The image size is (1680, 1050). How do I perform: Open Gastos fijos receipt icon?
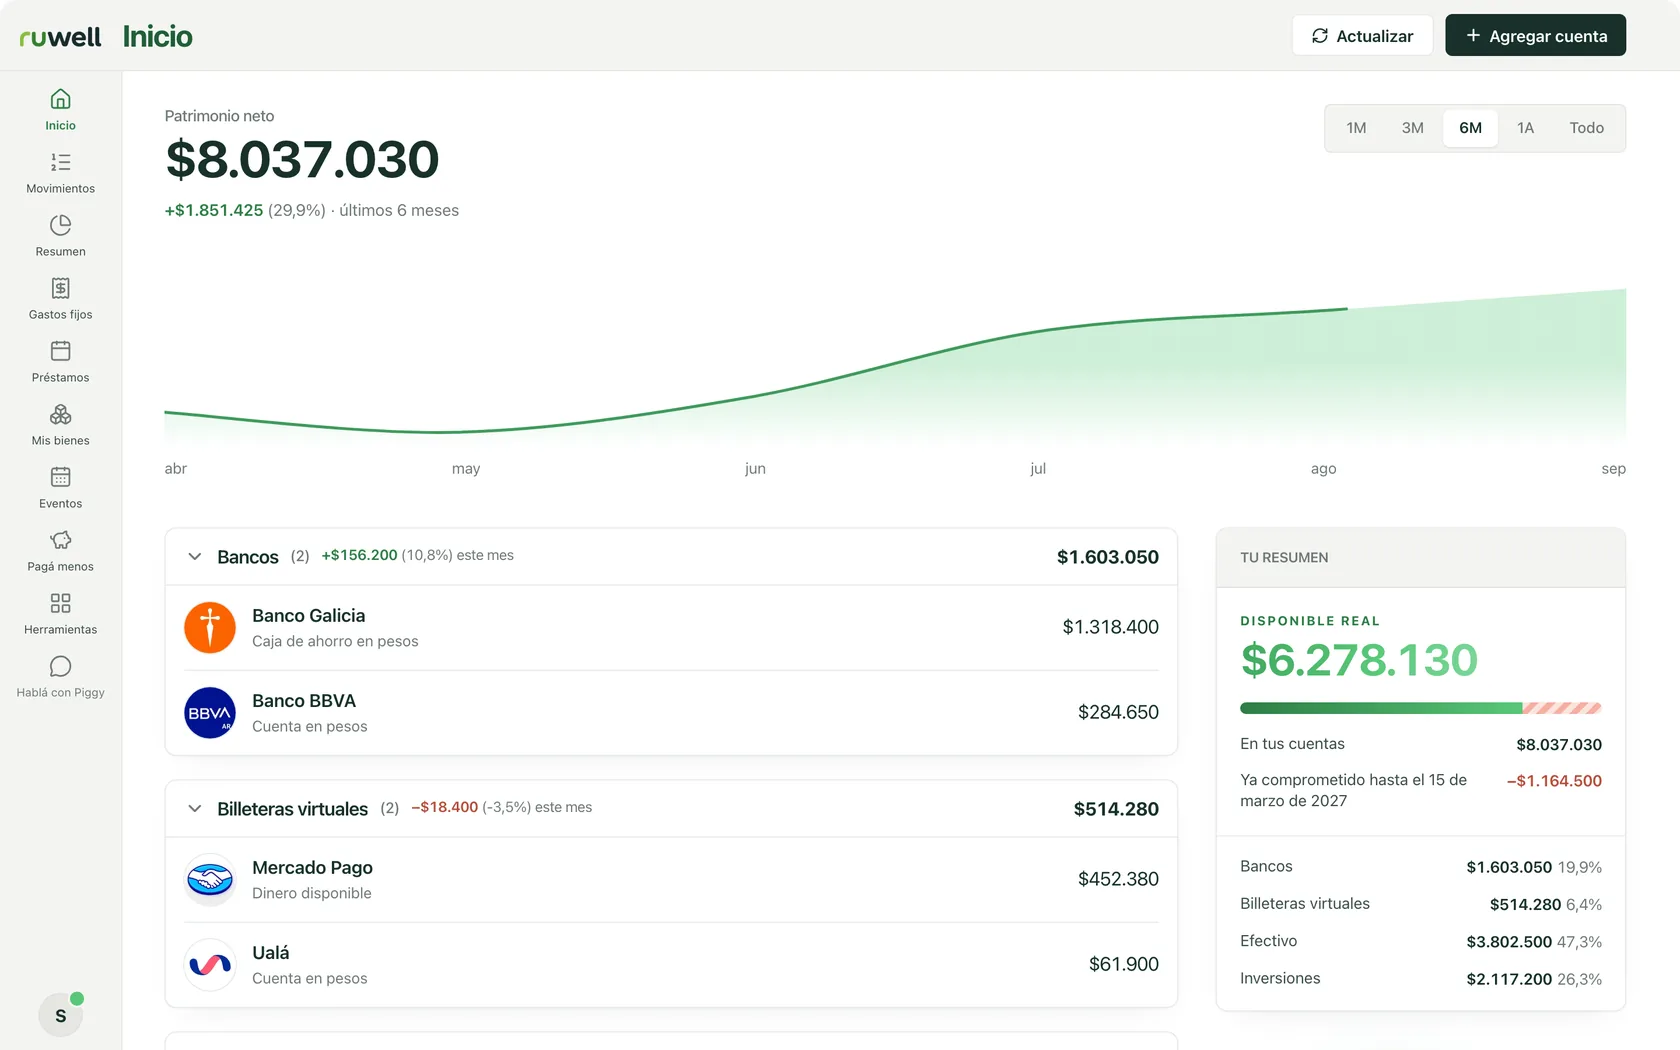[60, 288]
